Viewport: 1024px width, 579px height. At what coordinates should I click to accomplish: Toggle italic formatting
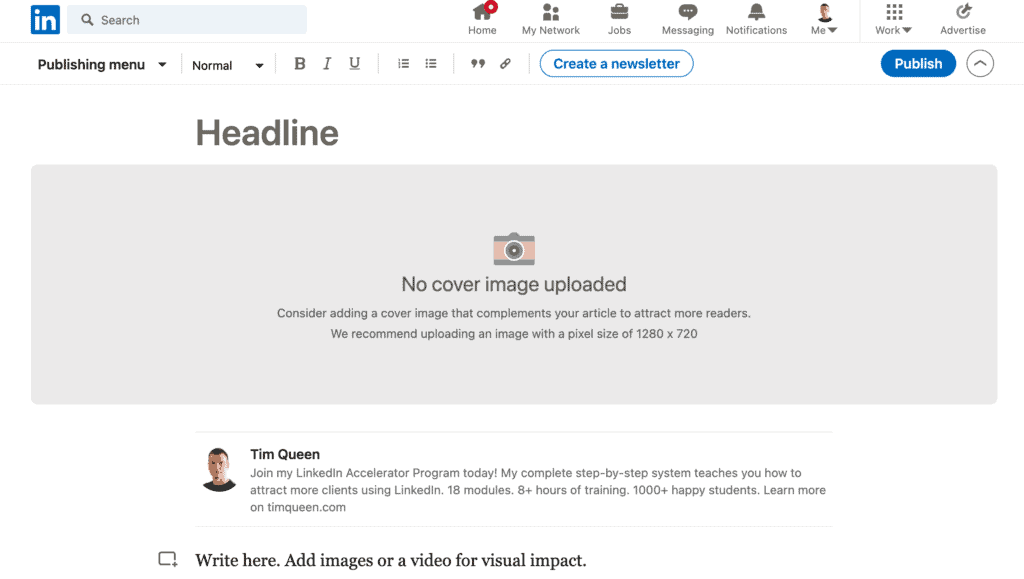pos(326,64)
